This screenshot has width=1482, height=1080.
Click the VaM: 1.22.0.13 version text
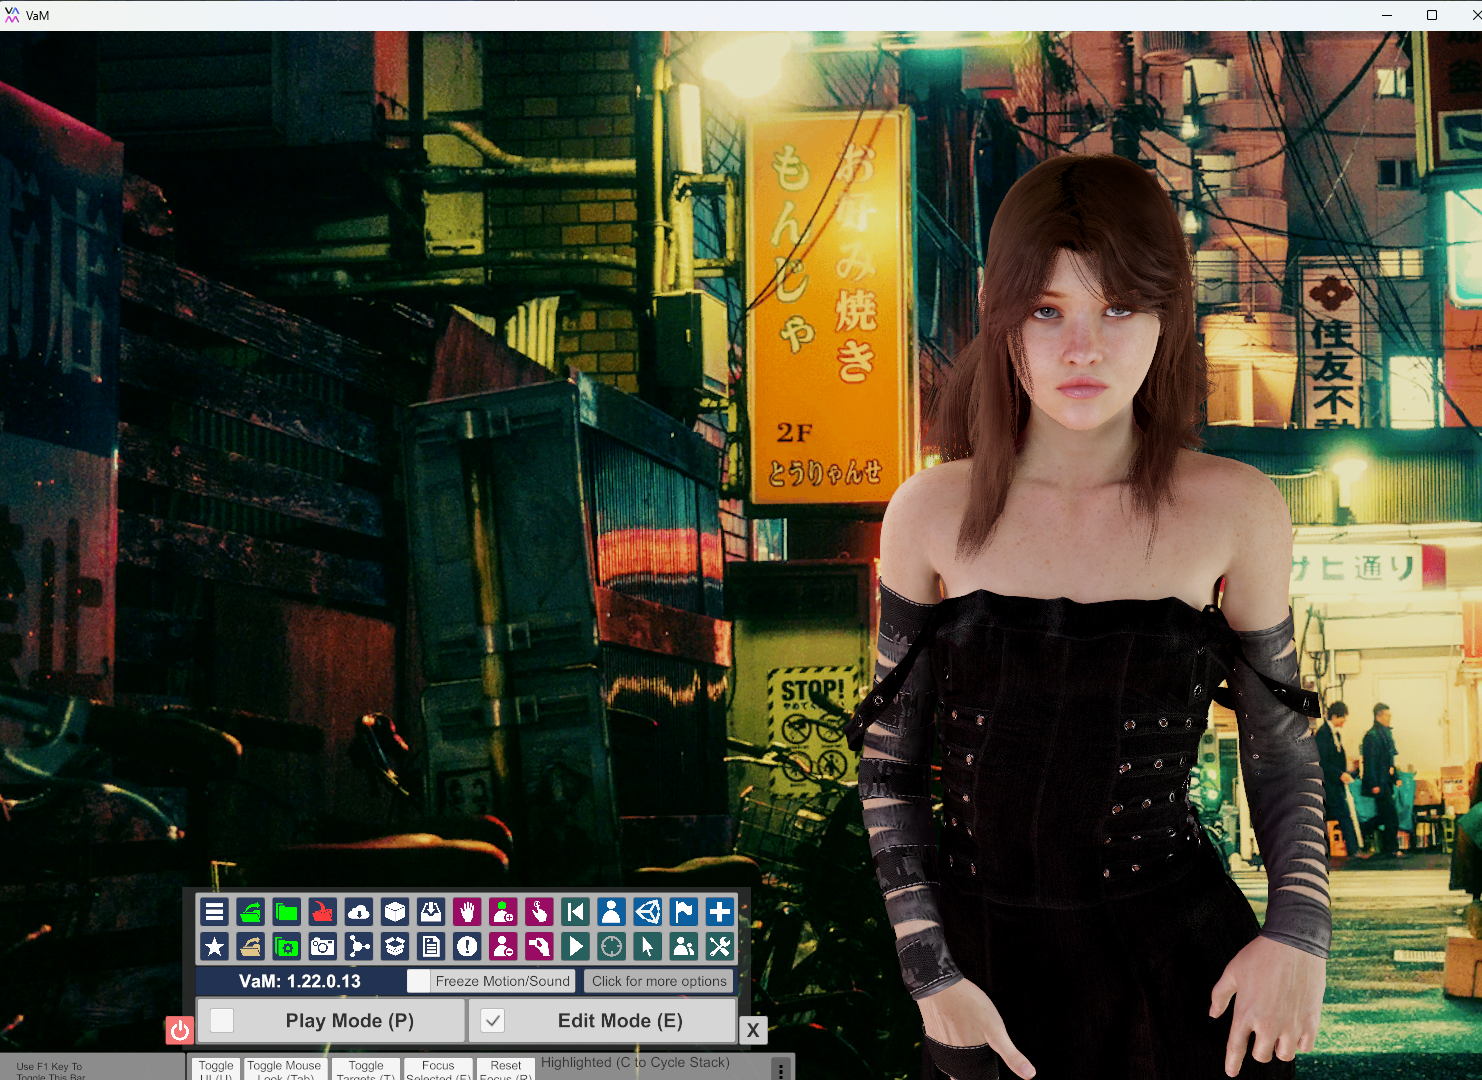[300, 981]
